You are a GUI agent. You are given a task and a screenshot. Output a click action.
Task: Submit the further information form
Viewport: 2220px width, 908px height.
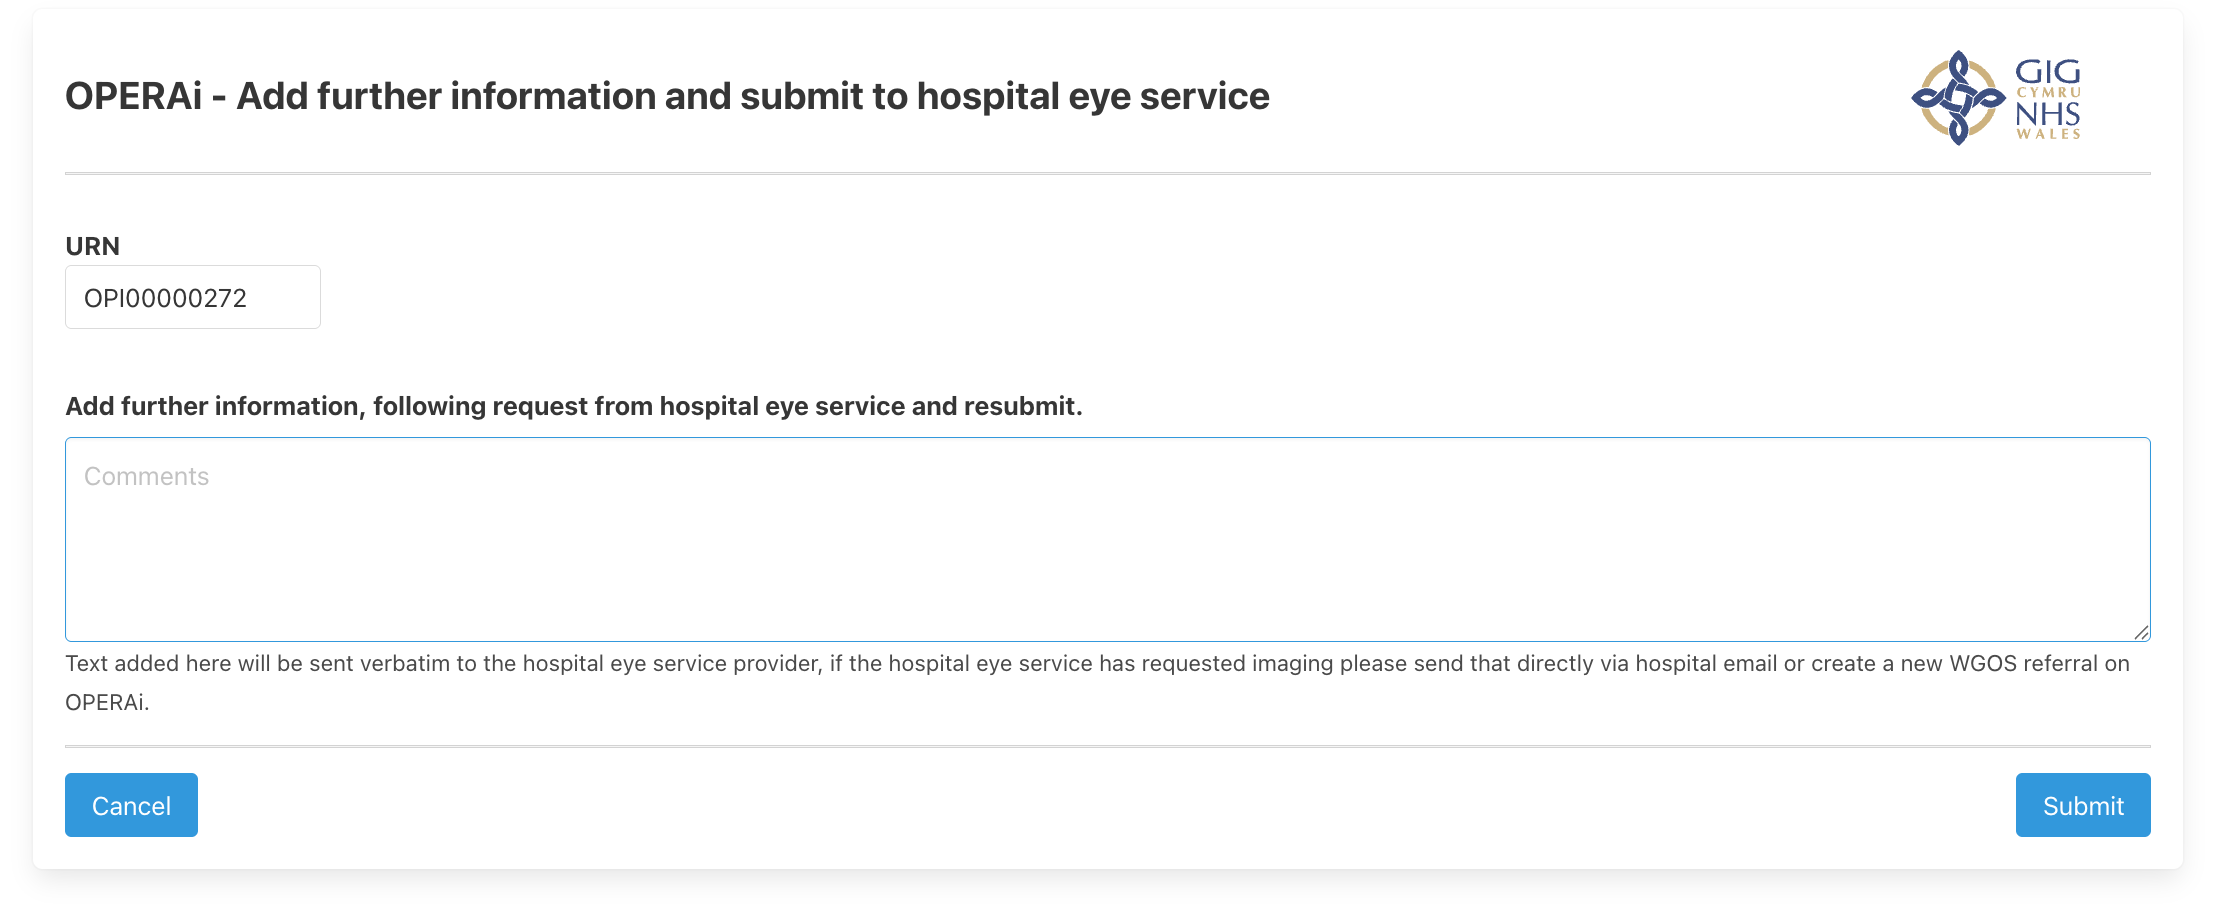[2083, 805]
